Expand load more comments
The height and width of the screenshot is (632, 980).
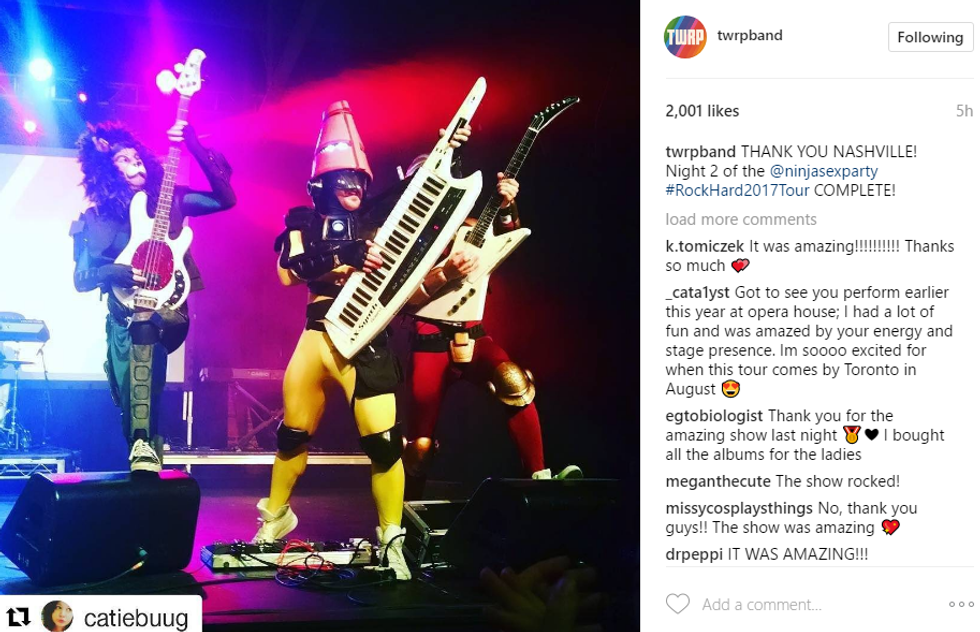click(741, 219)
